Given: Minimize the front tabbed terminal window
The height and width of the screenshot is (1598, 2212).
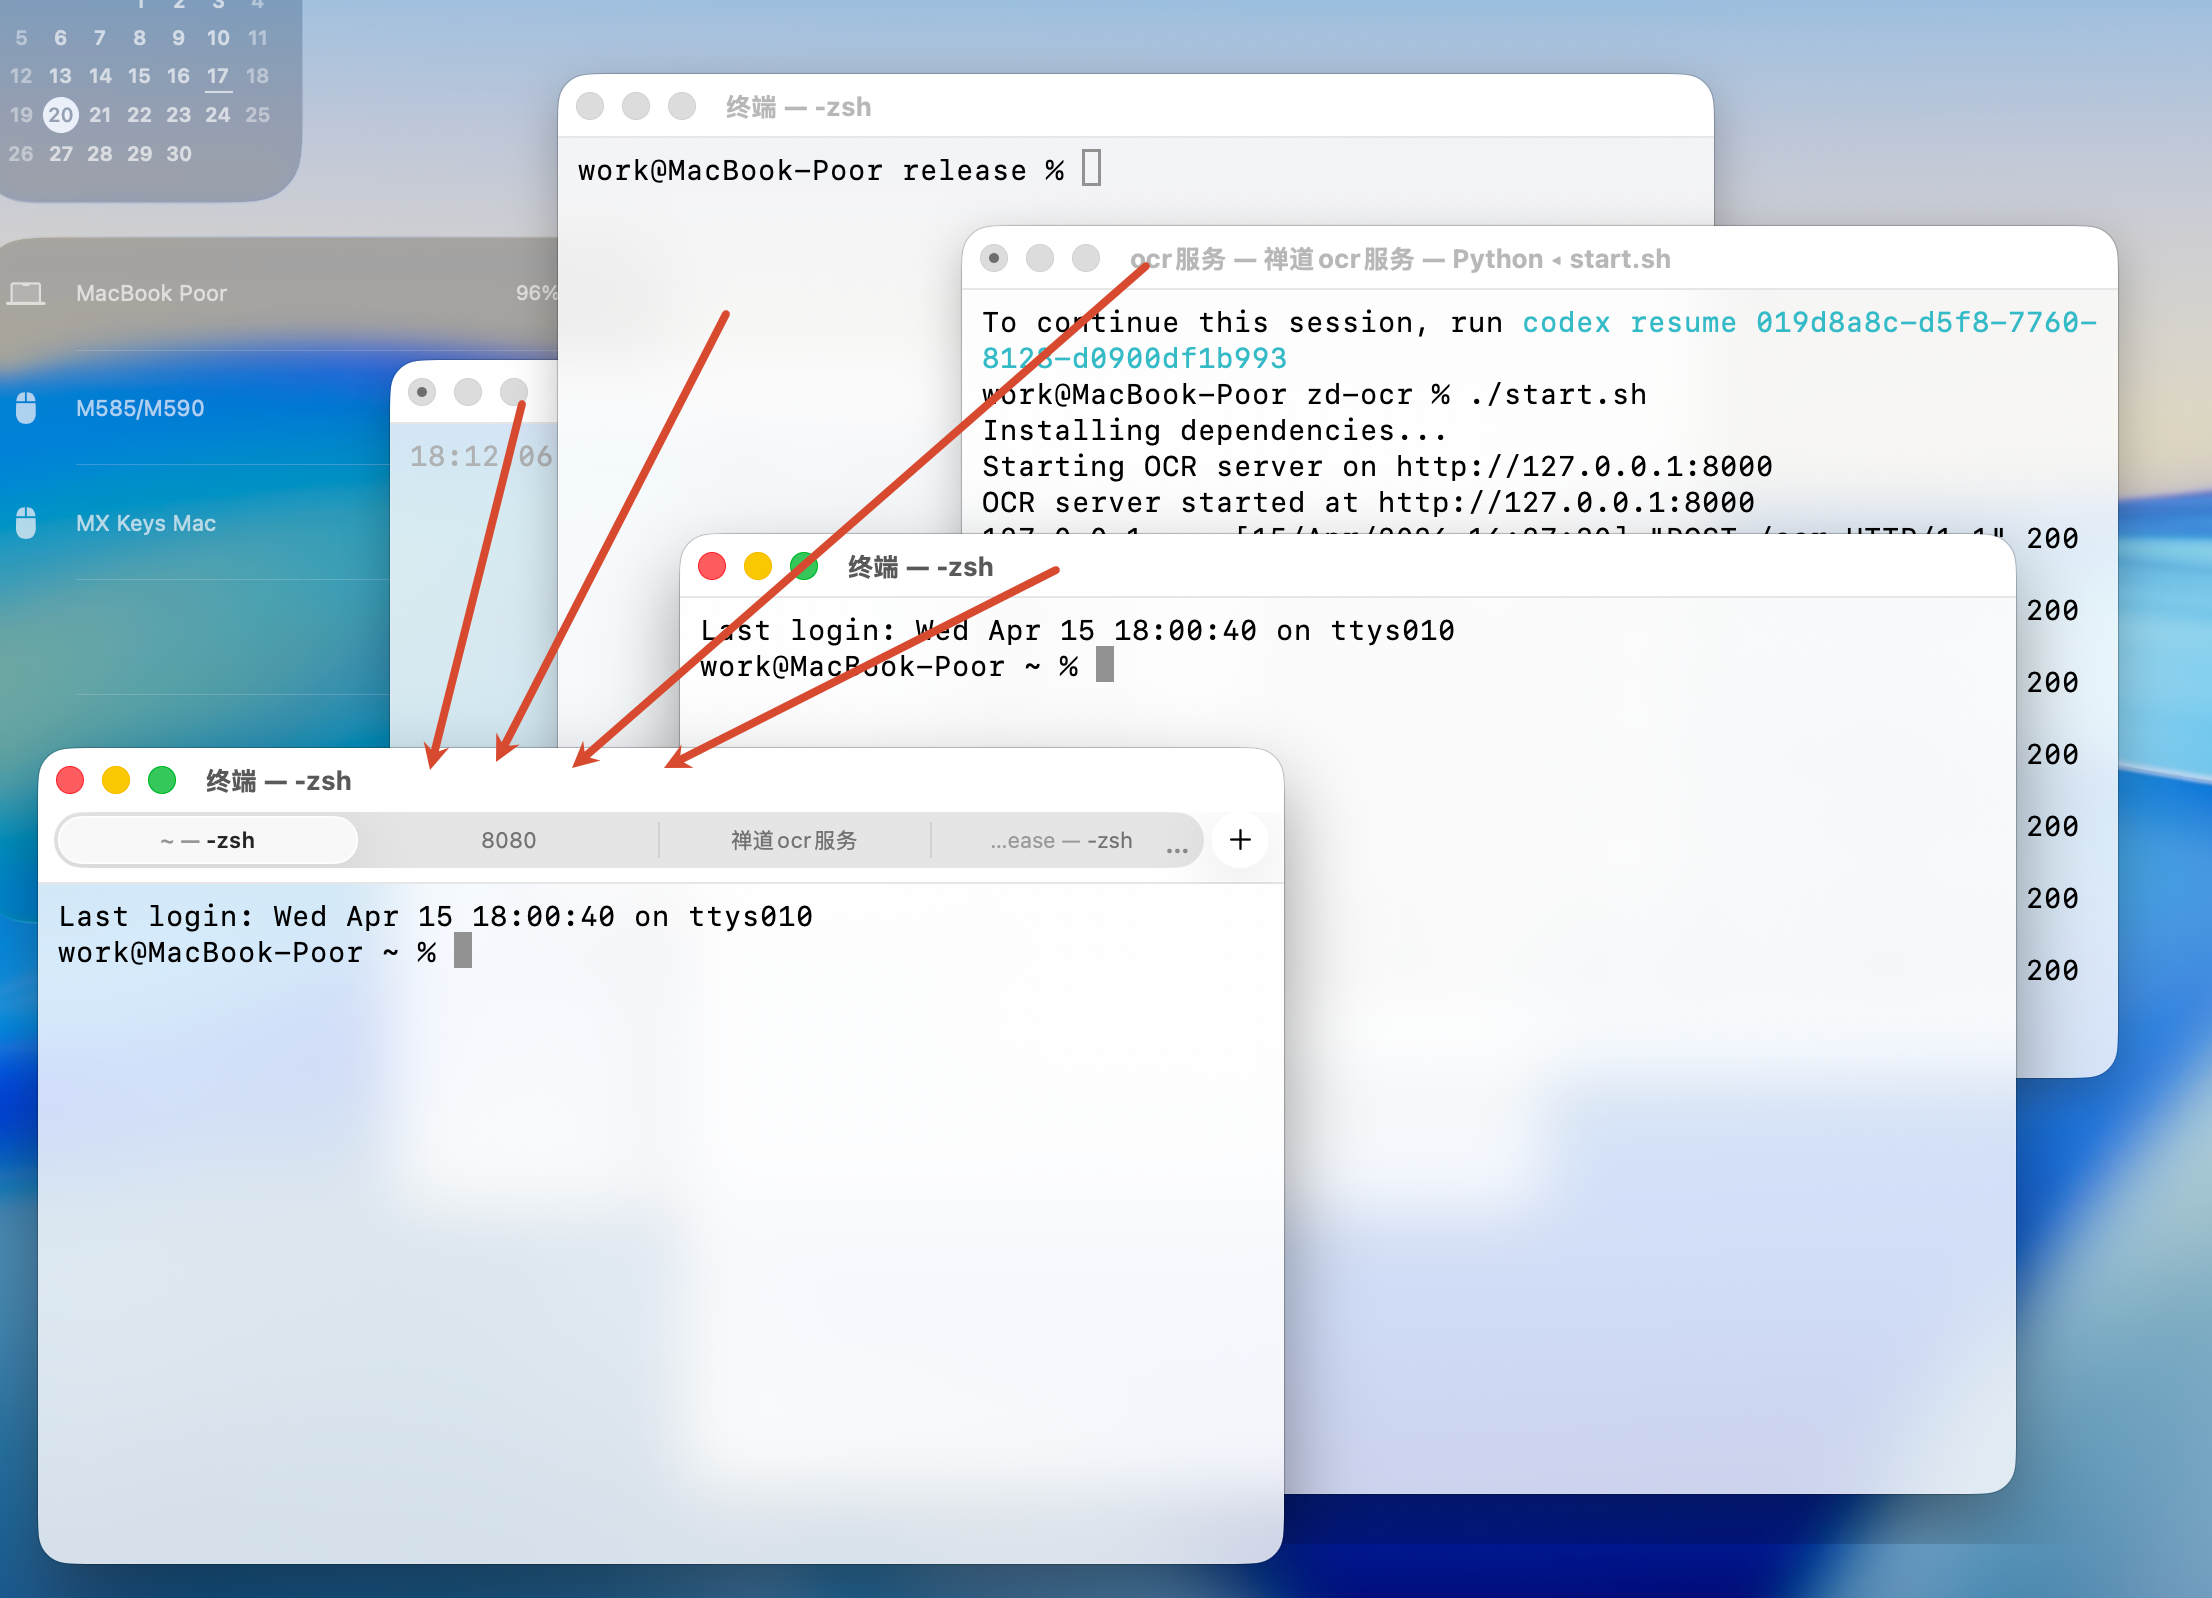Looking at the screenshot, I should point(116,780).
